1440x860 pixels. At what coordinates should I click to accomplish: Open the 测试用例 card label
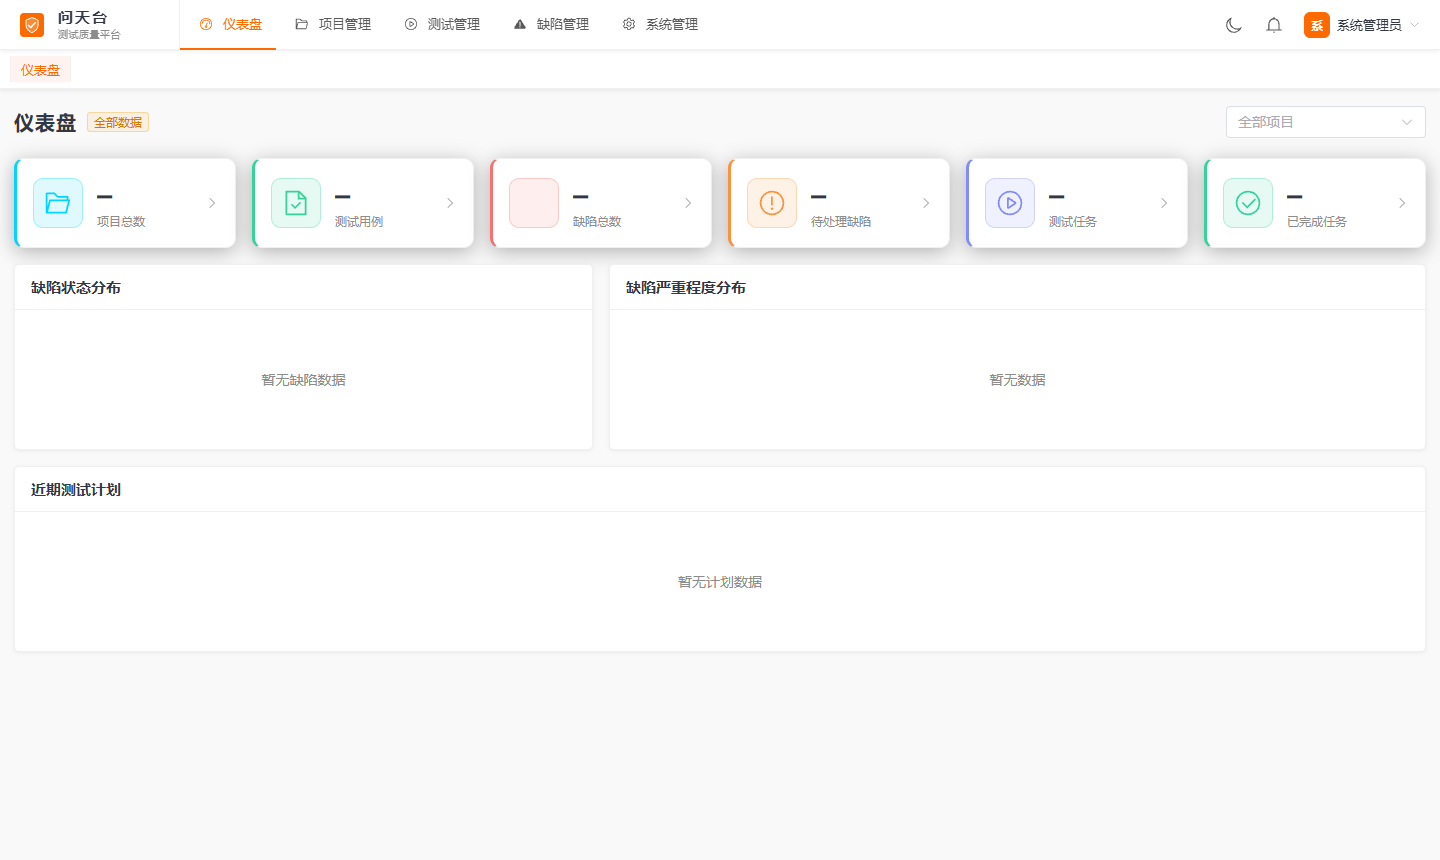(359, 221)
